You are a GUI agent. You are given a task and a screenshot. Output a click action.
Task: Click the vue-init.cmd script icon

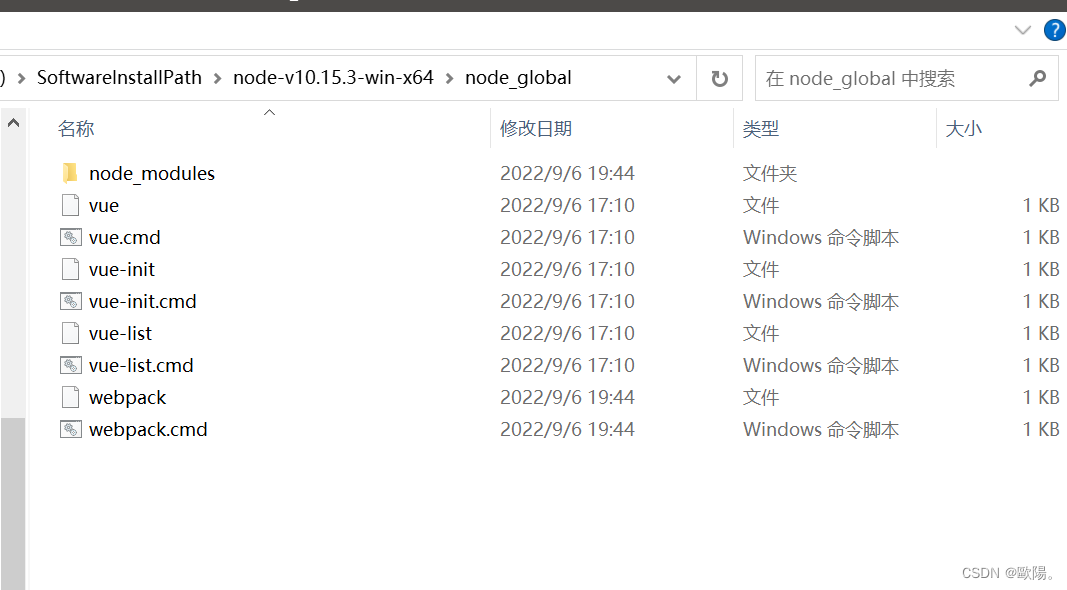(x=71, y=301)
